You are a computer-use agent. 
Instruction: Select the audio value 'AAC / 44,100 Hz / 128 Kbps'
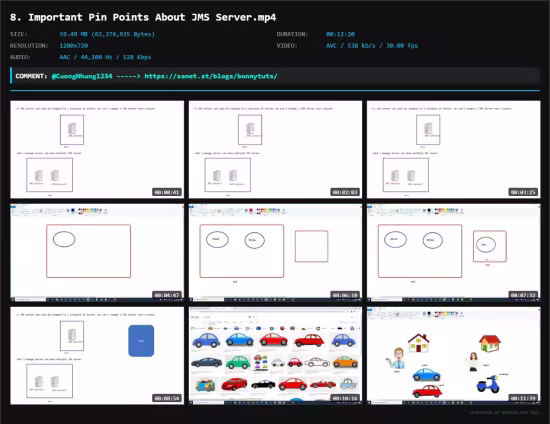click(105, 57)
